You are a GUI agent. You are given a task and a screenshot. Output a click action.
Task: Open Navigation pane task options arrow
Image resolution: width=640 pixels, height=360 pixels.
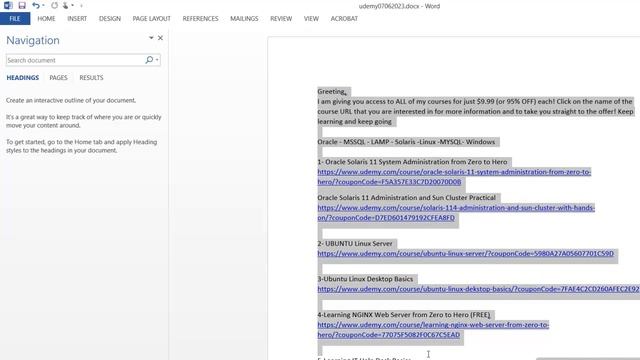[x=151, y=38]
